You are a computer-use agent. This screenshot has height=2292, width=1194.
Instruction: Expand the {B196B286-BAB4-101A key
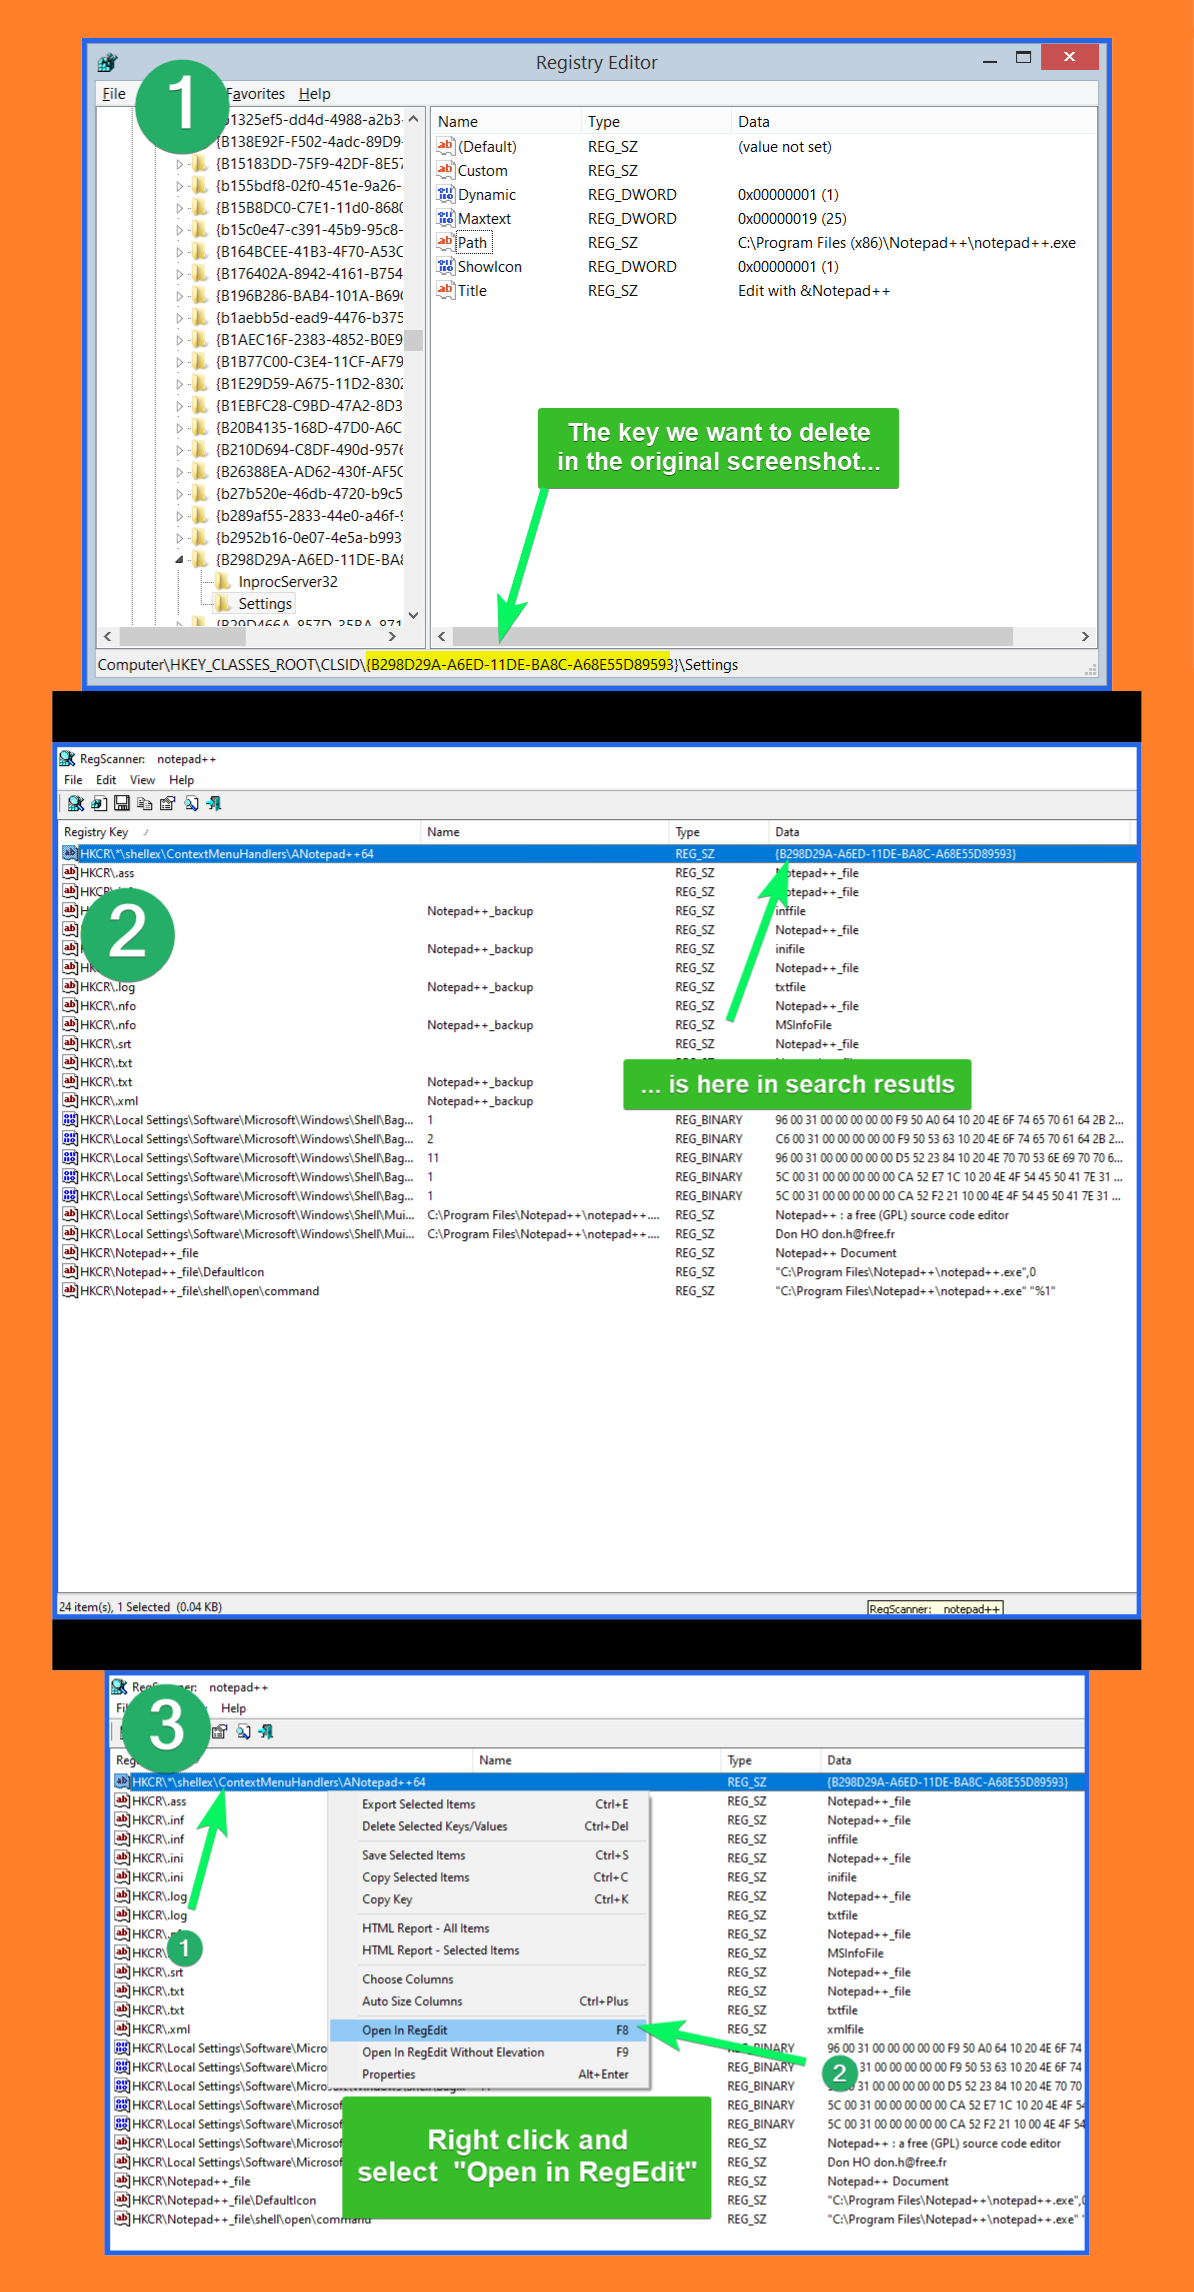coord(180,296)
